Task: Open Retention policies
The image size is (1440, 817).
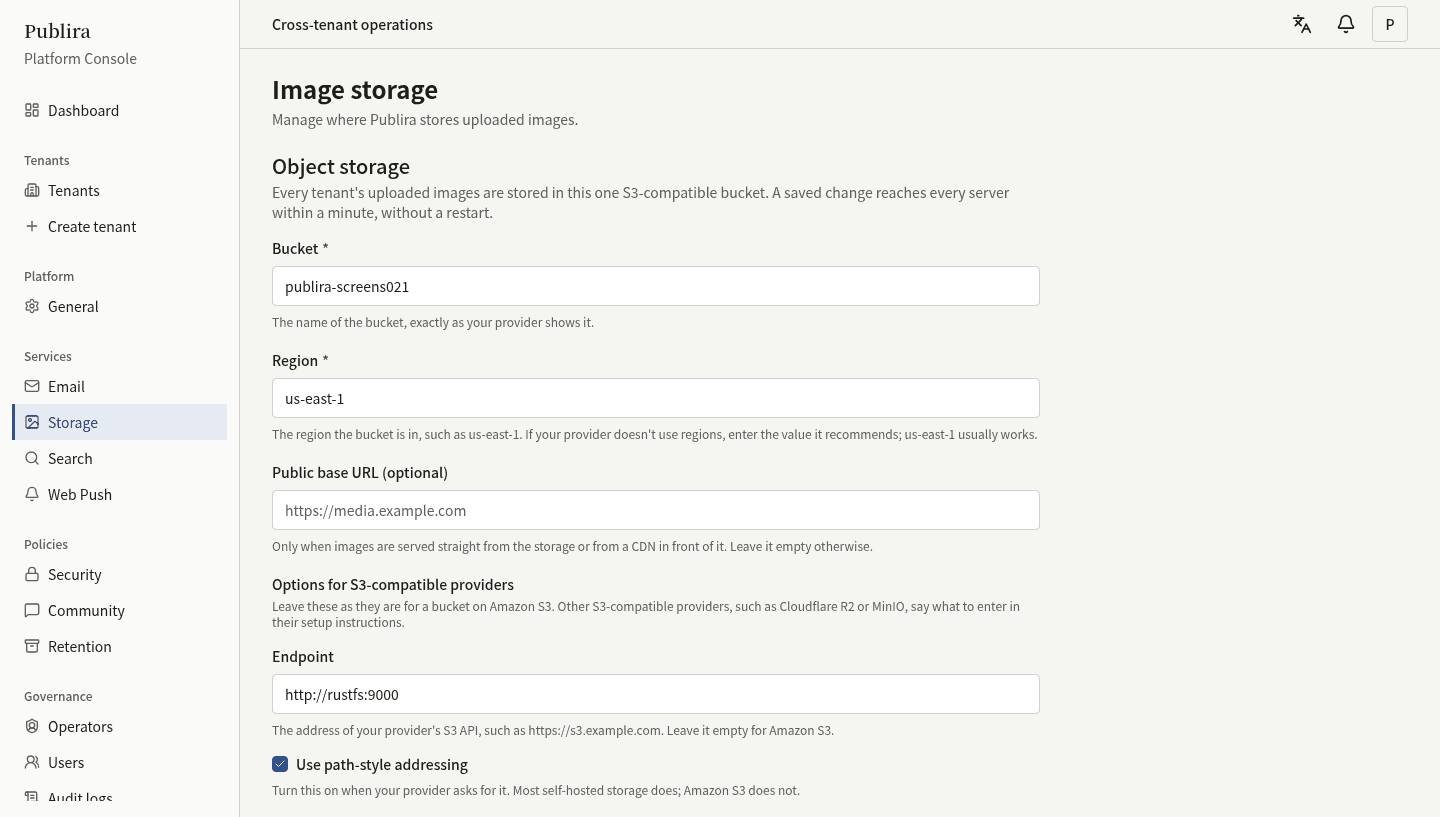Action: click(120, 646)
